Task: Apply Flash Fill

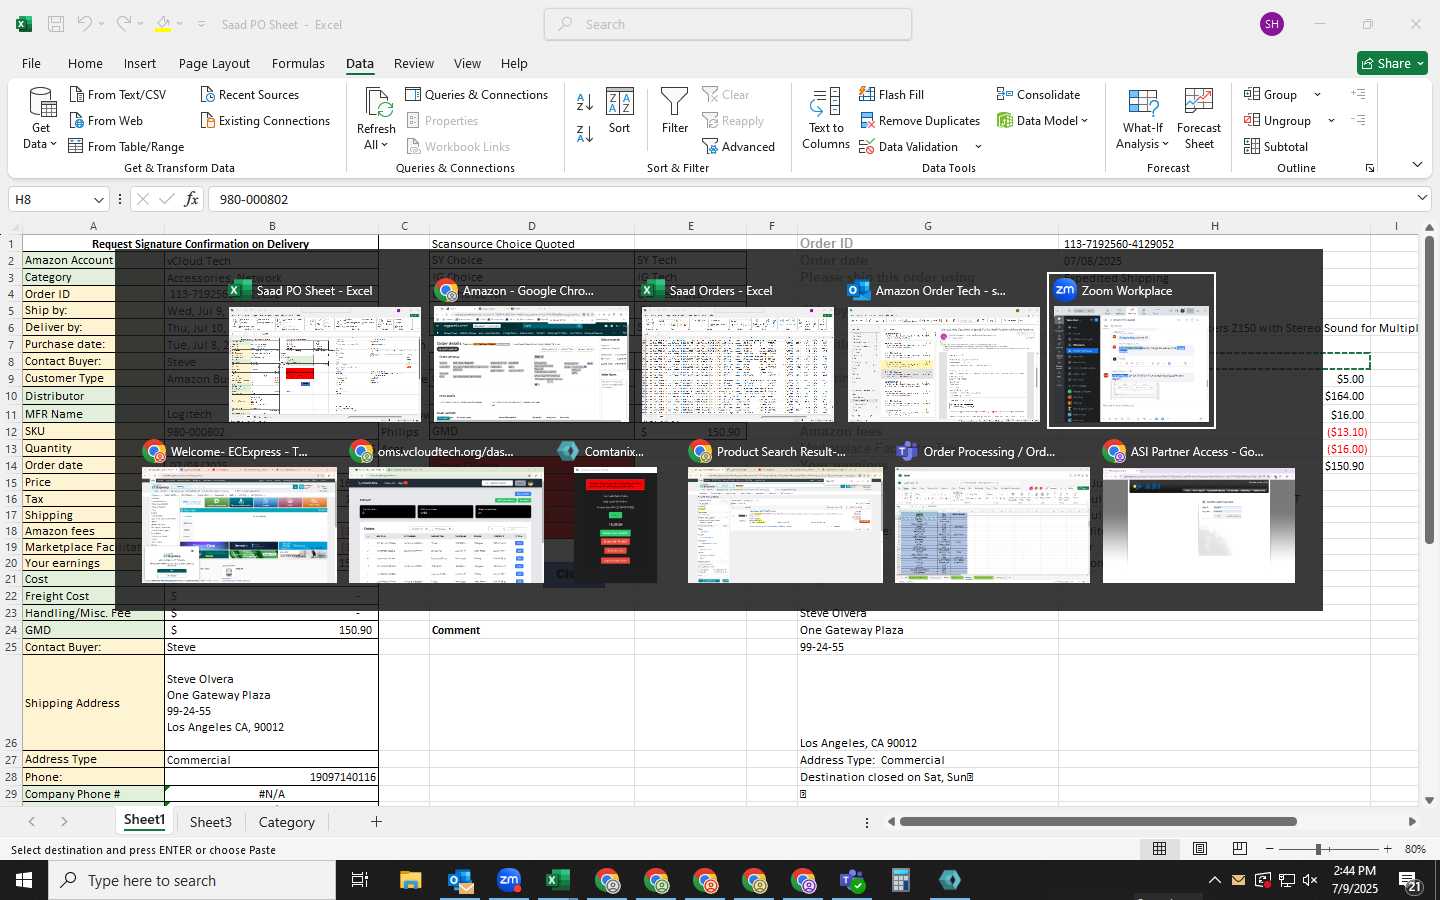Action: (x=891, y=94)
